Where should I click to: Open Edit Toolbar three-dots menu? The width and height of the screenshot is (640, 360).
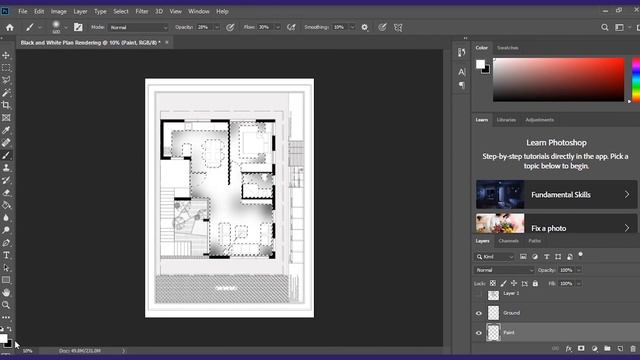(x=6, y=317)
